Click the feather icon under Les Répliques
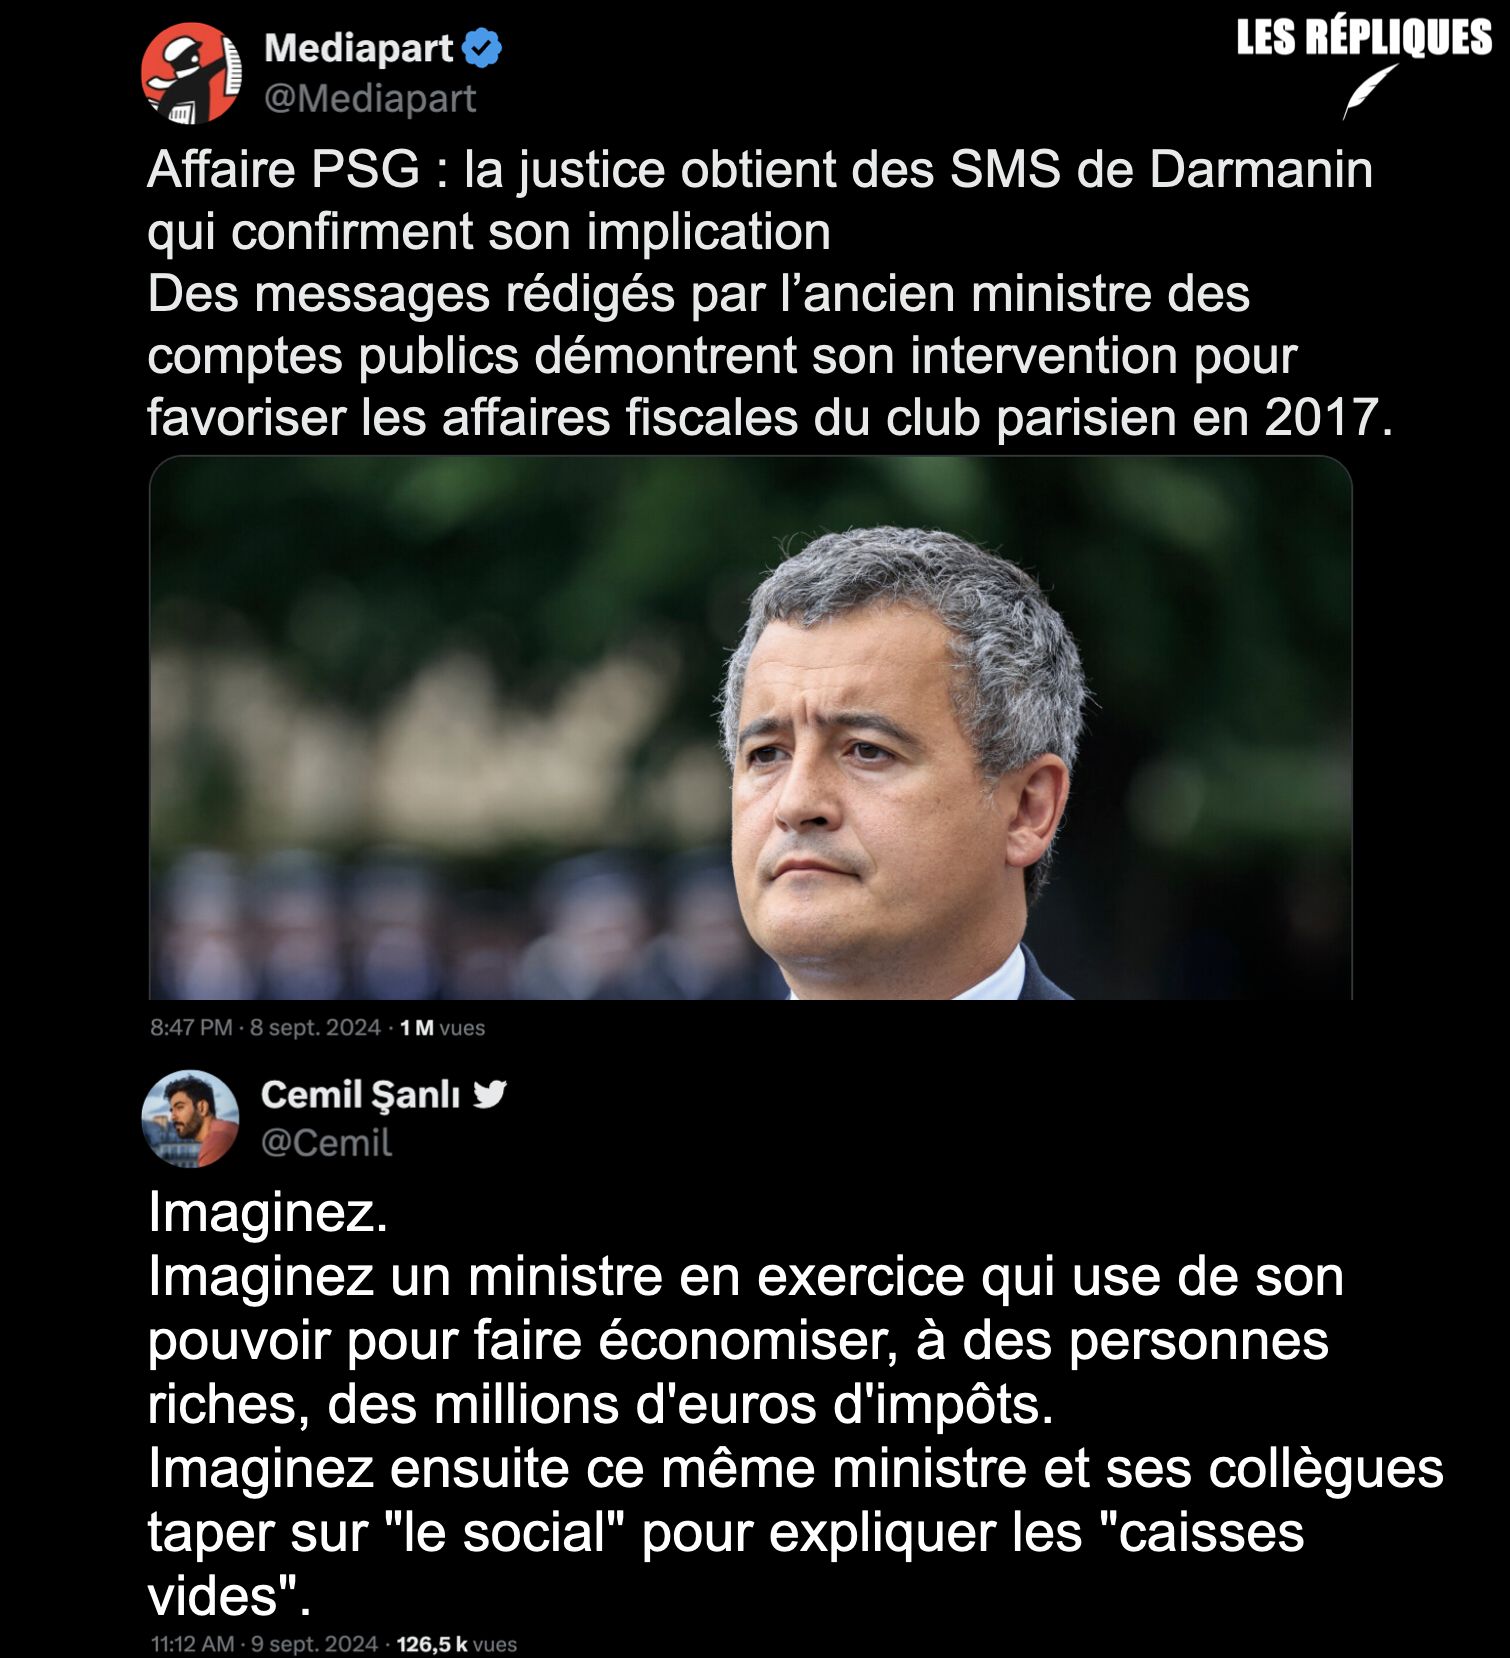Image resolution: width=1510 pixels, height=1658 pixels. (1370, 92)
